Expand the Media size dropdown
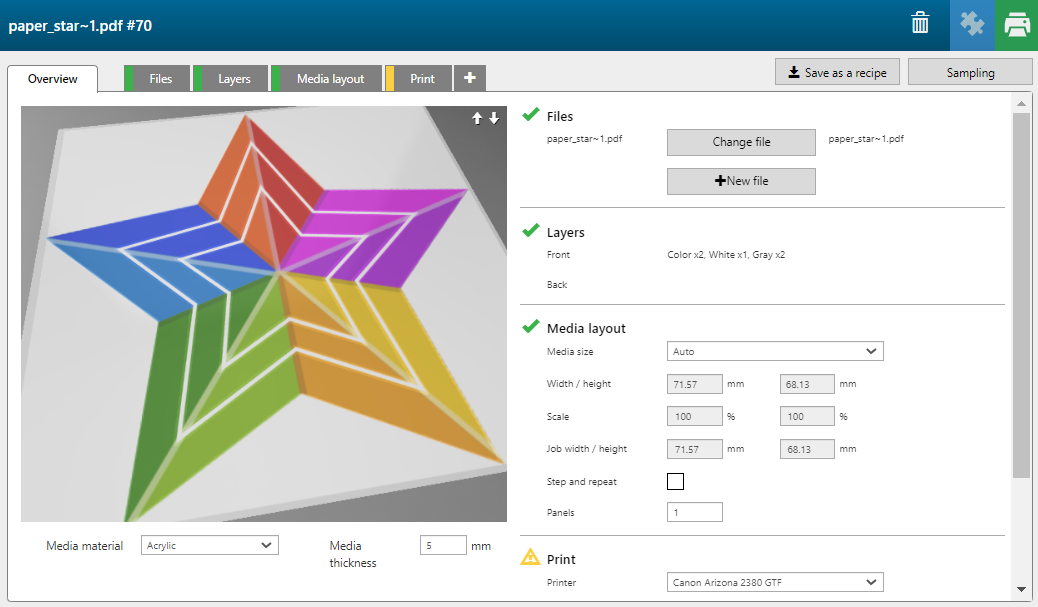 tap(775, 351)
